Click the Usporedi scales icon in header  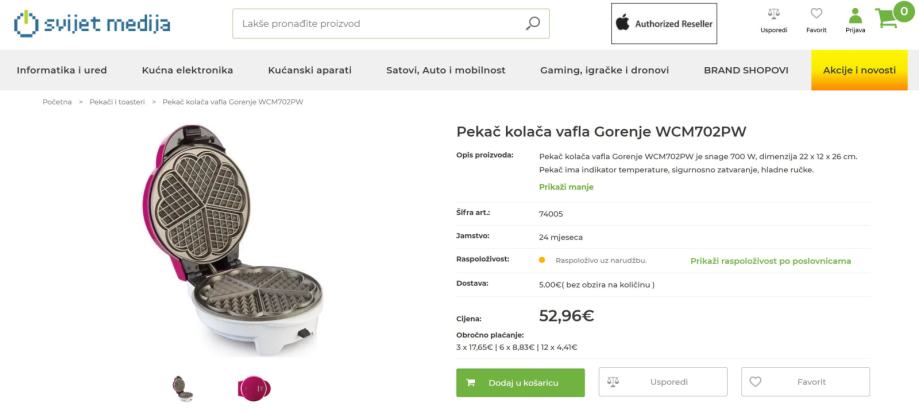[x=773, y=15]
